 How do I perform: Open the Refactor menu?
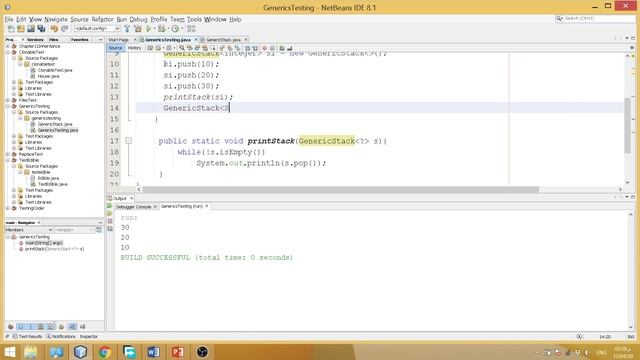click(102, 19)
